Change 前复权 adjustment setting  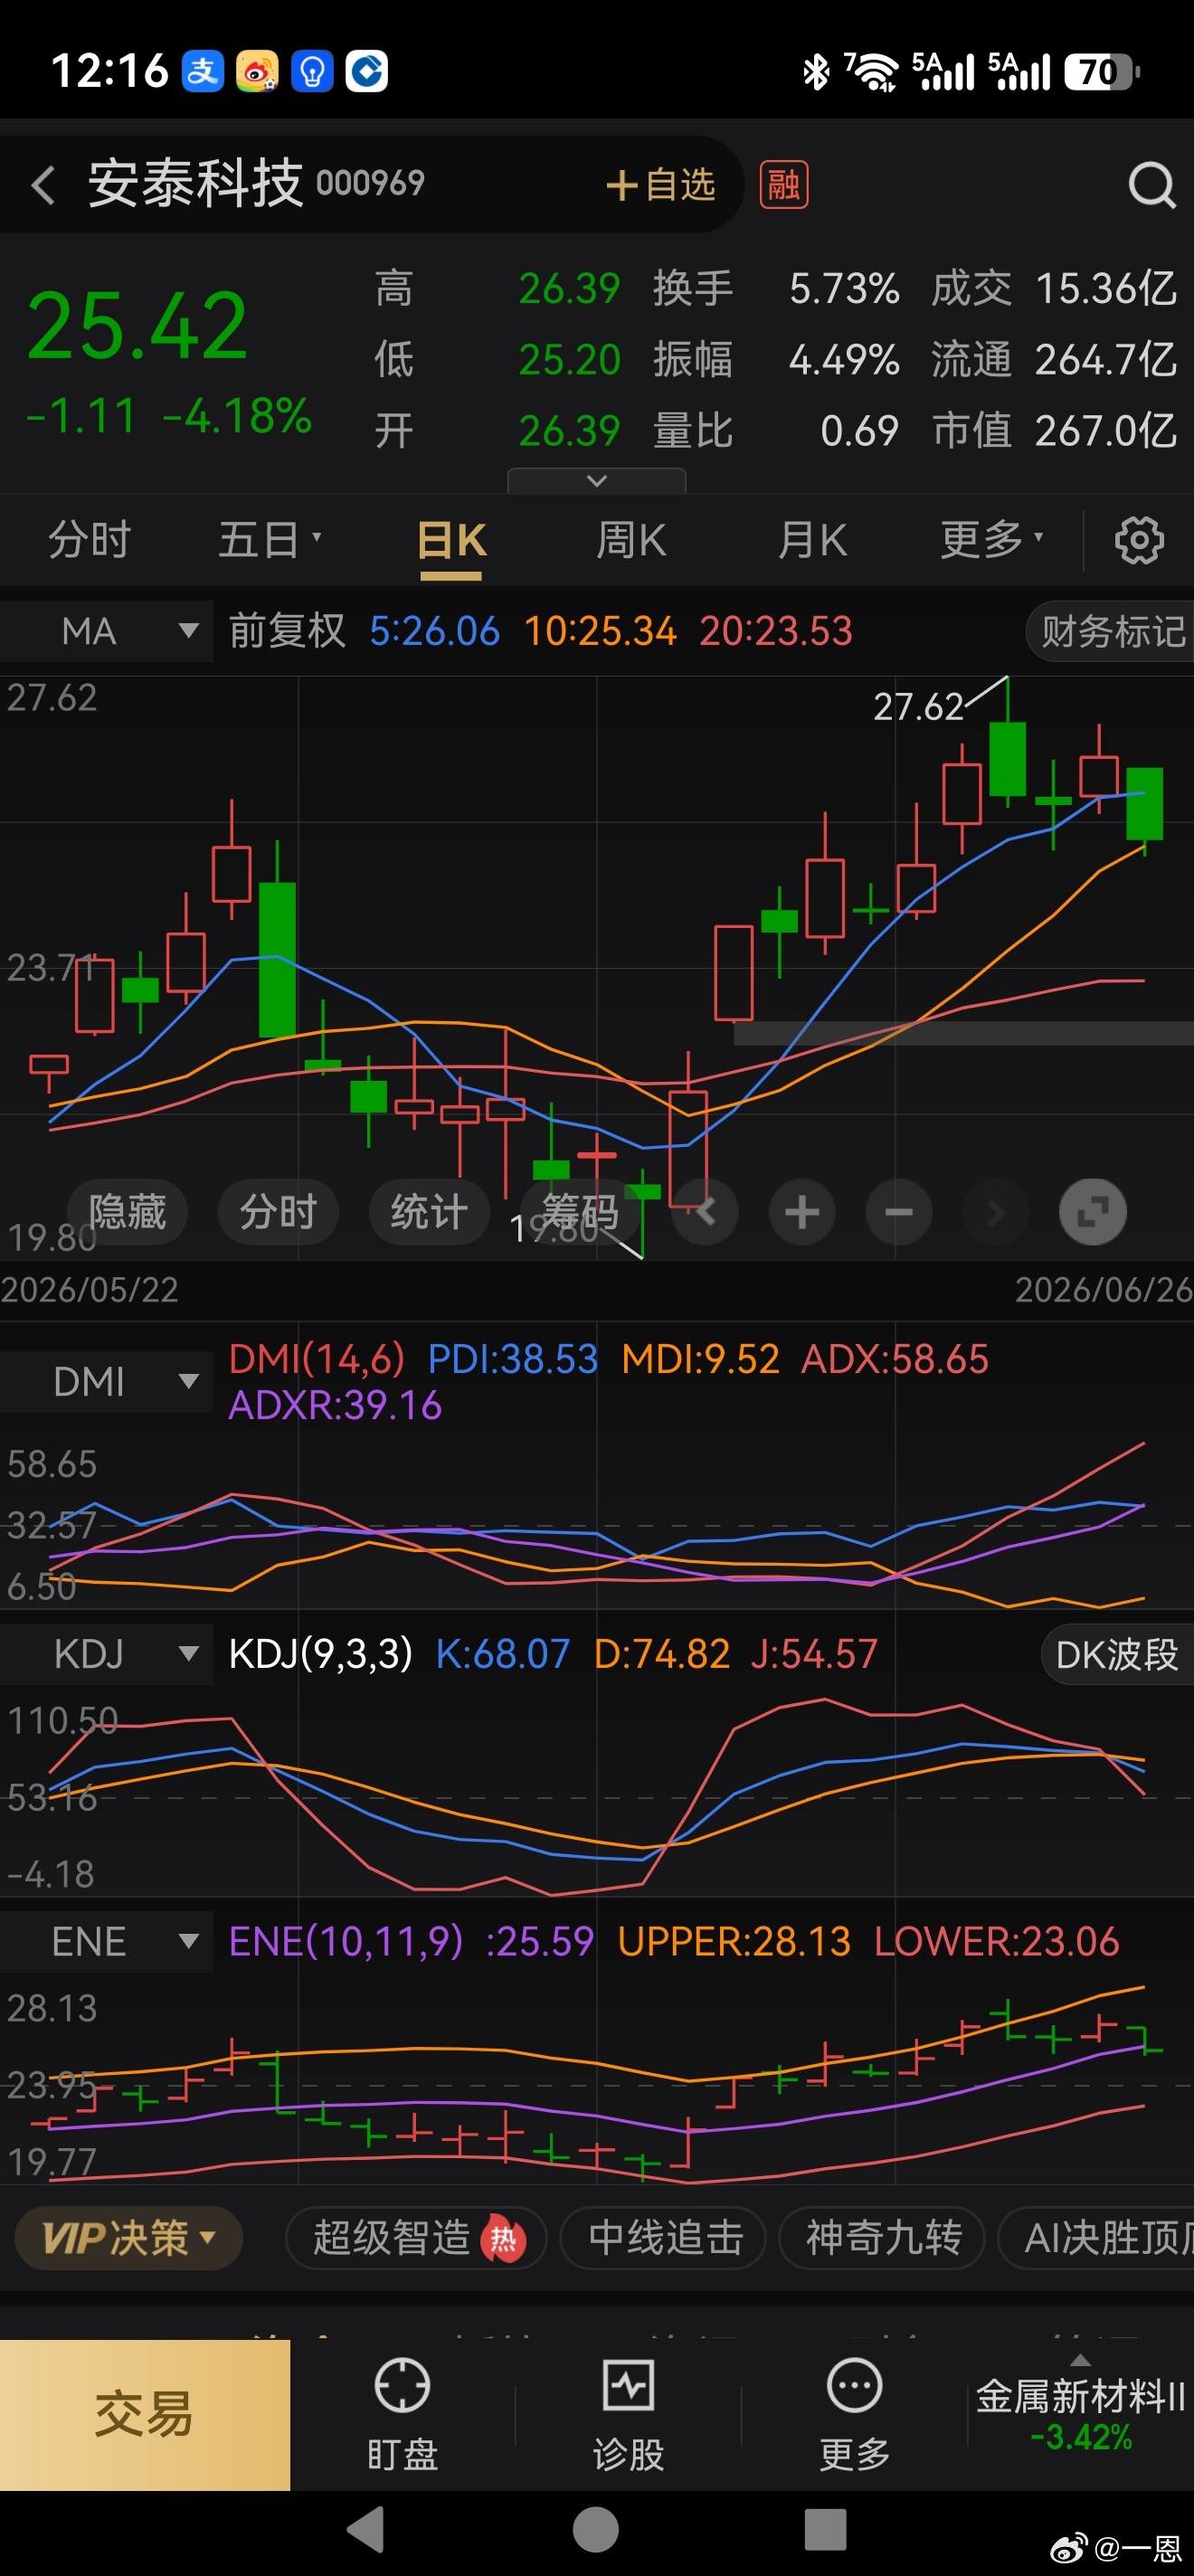click(x=287, y=631)
